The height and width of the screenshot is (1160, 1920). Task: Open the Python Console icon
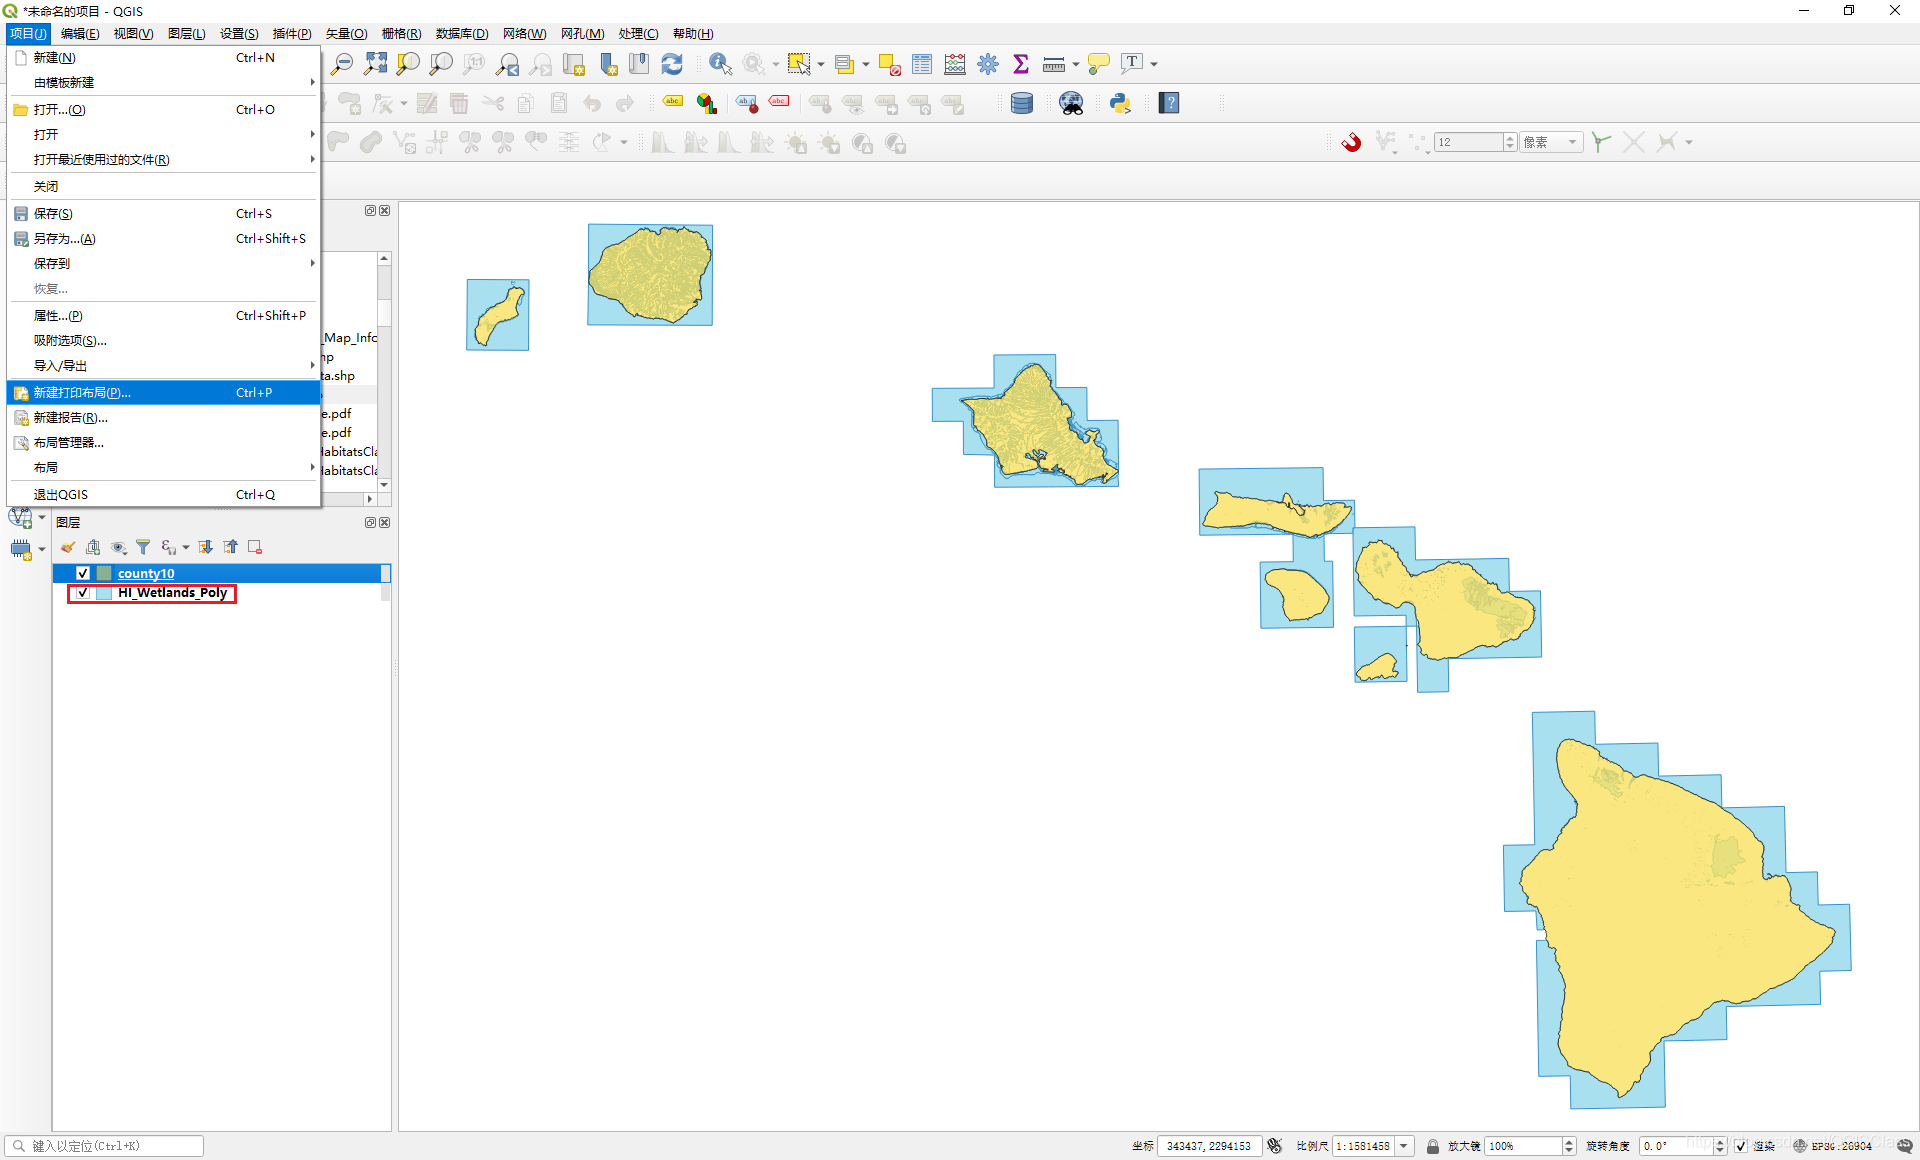click(x=1120, y=103)
